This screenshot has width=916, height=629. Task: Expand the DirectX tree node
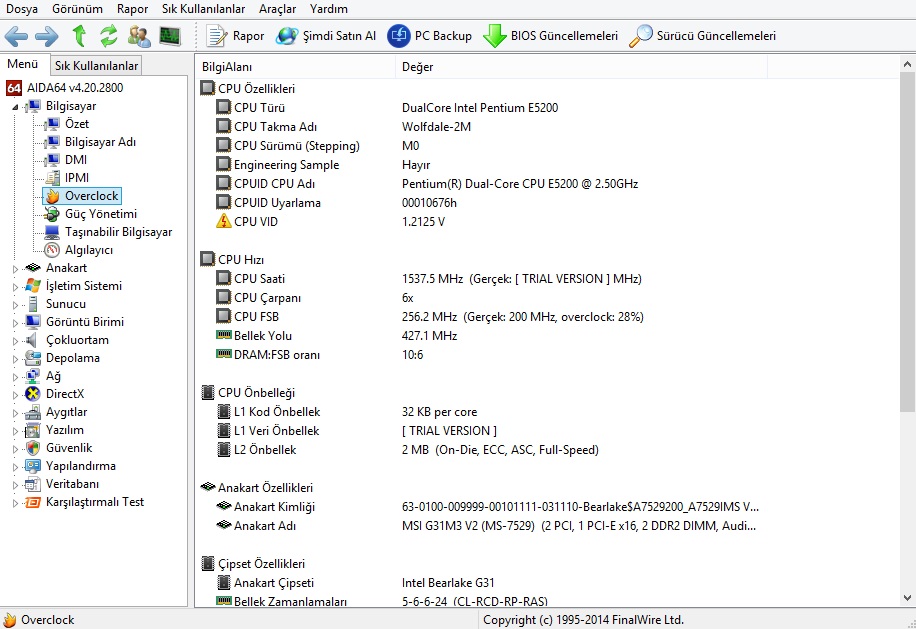point(15,395)
